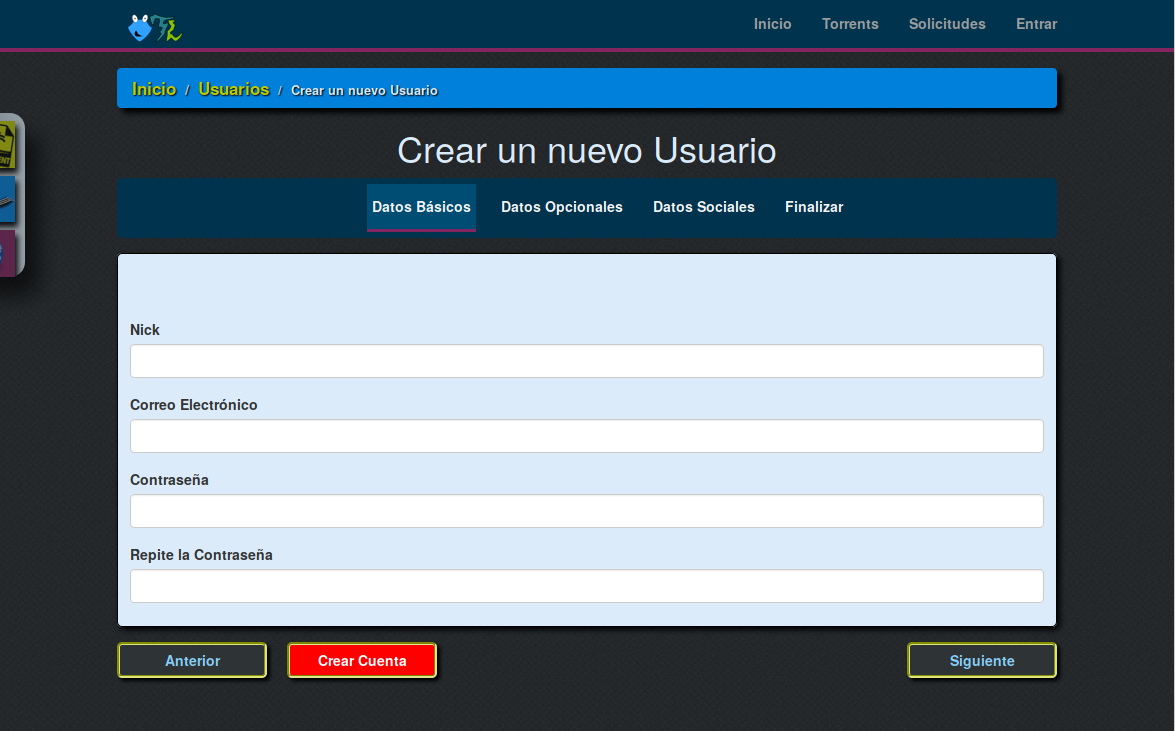Open Torrents from the top navigation
Viewport: 1175px width, 731px height.
850,24
